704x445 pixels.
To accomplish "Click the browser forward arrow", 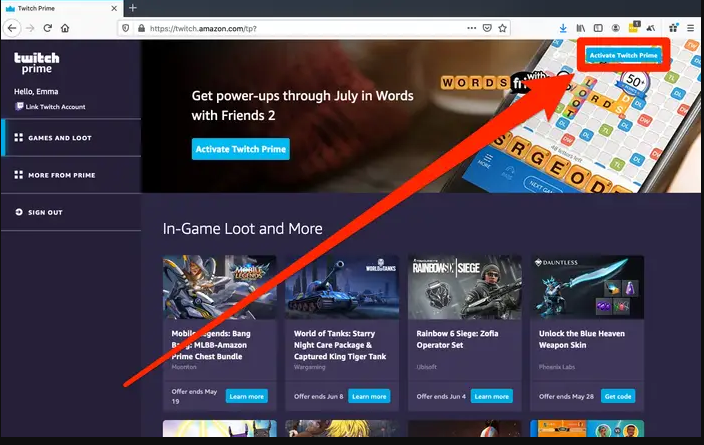I will (x=30, y=28).
